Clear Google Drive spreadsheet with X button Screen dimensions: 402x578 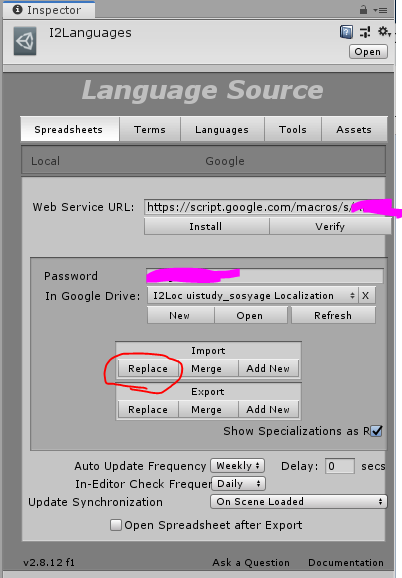point(366,296)
